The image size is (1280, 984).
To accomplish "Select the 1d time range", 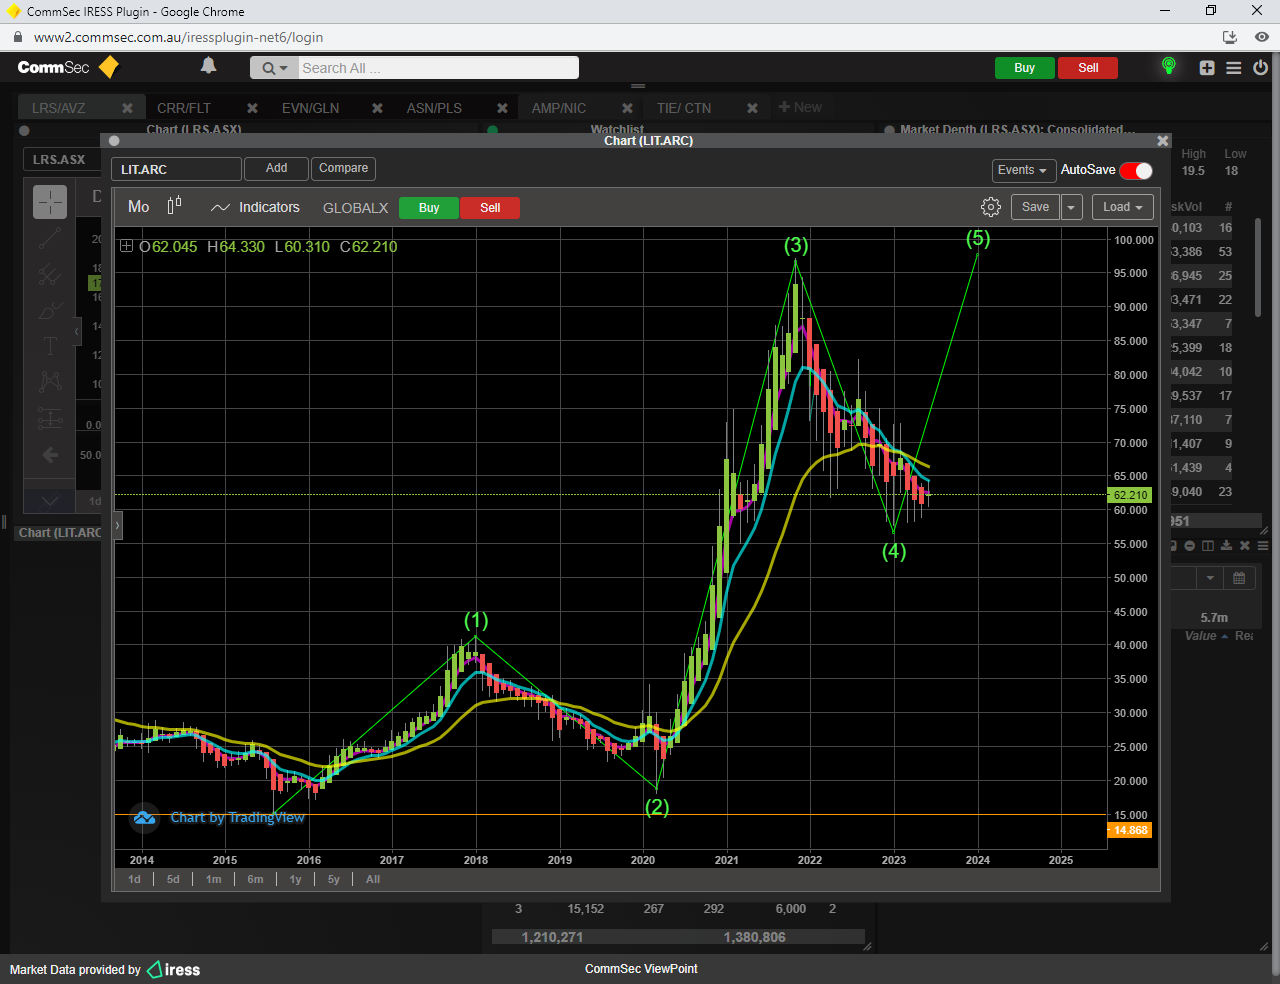I will (134, 879).
